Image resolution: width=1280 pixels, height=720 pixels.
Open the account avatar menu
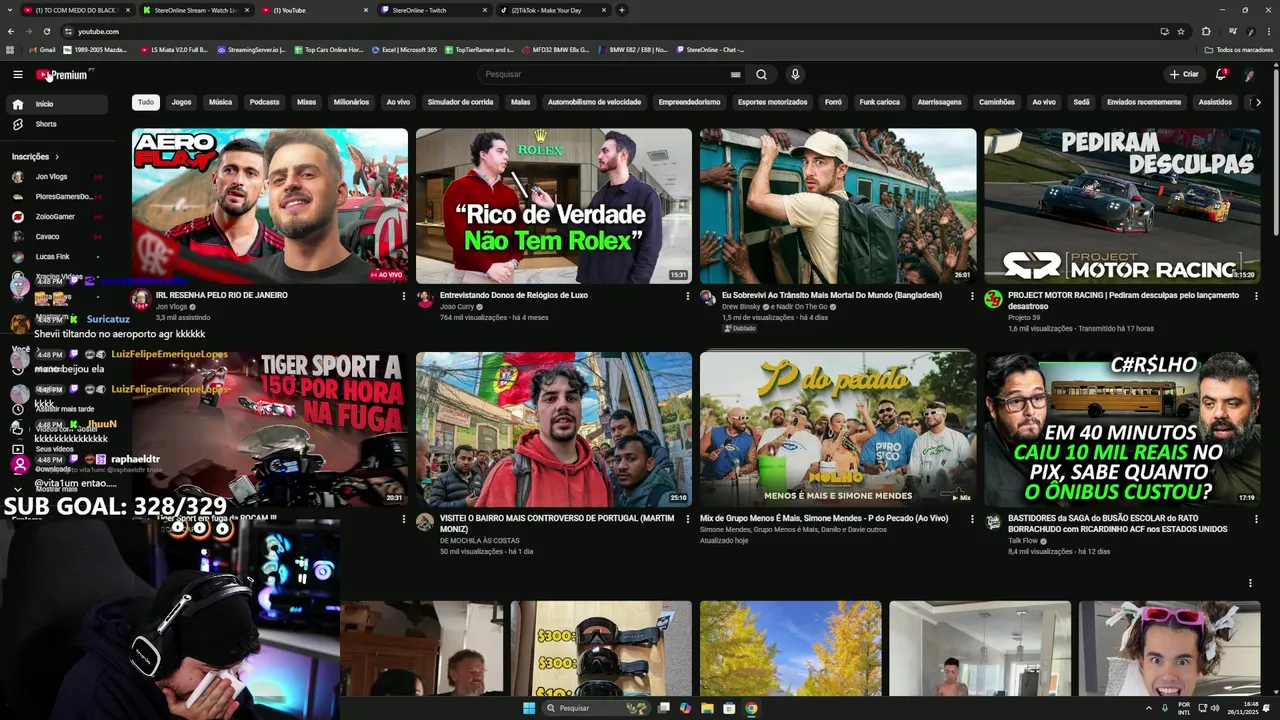1249,74
